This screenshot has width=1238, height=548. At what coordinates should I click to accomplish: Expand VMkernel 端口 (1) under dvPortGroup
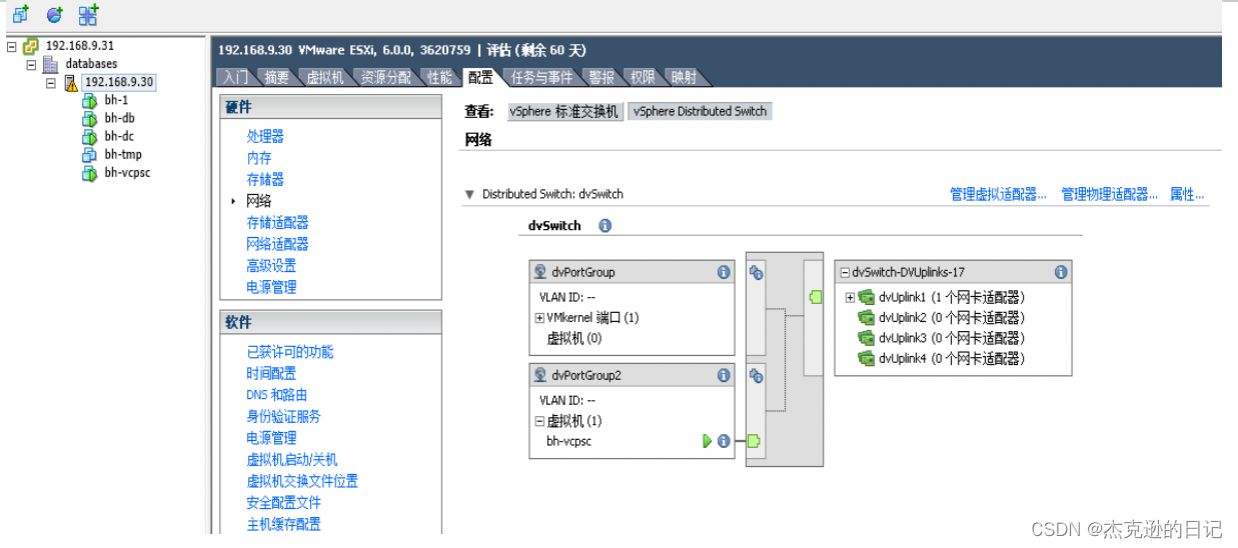click(540, 318)
